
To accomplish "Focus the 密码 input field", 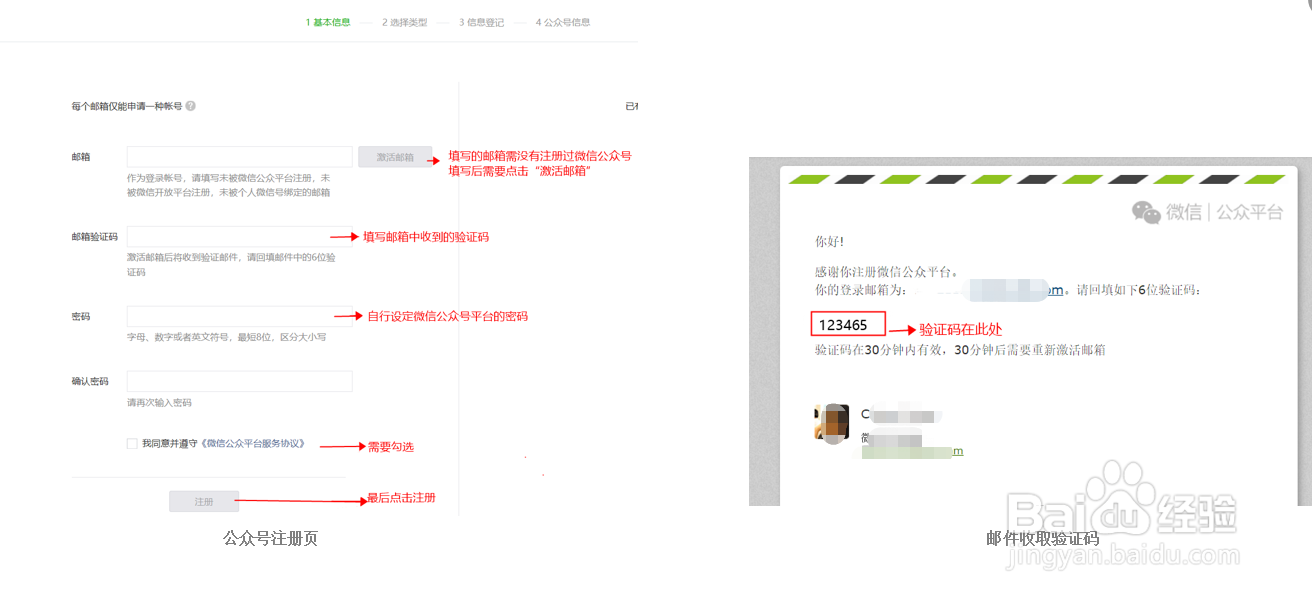I will [240, 316].
